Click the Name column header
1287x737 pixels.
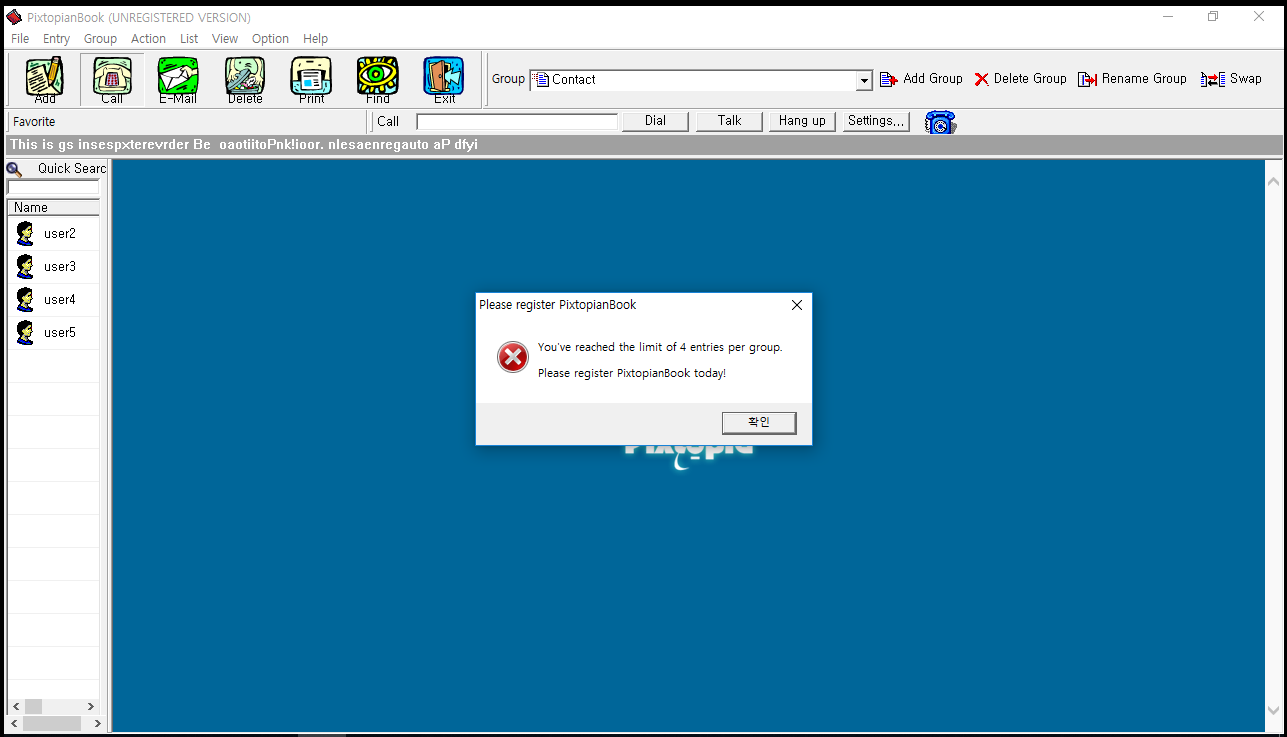coord(53,207)
